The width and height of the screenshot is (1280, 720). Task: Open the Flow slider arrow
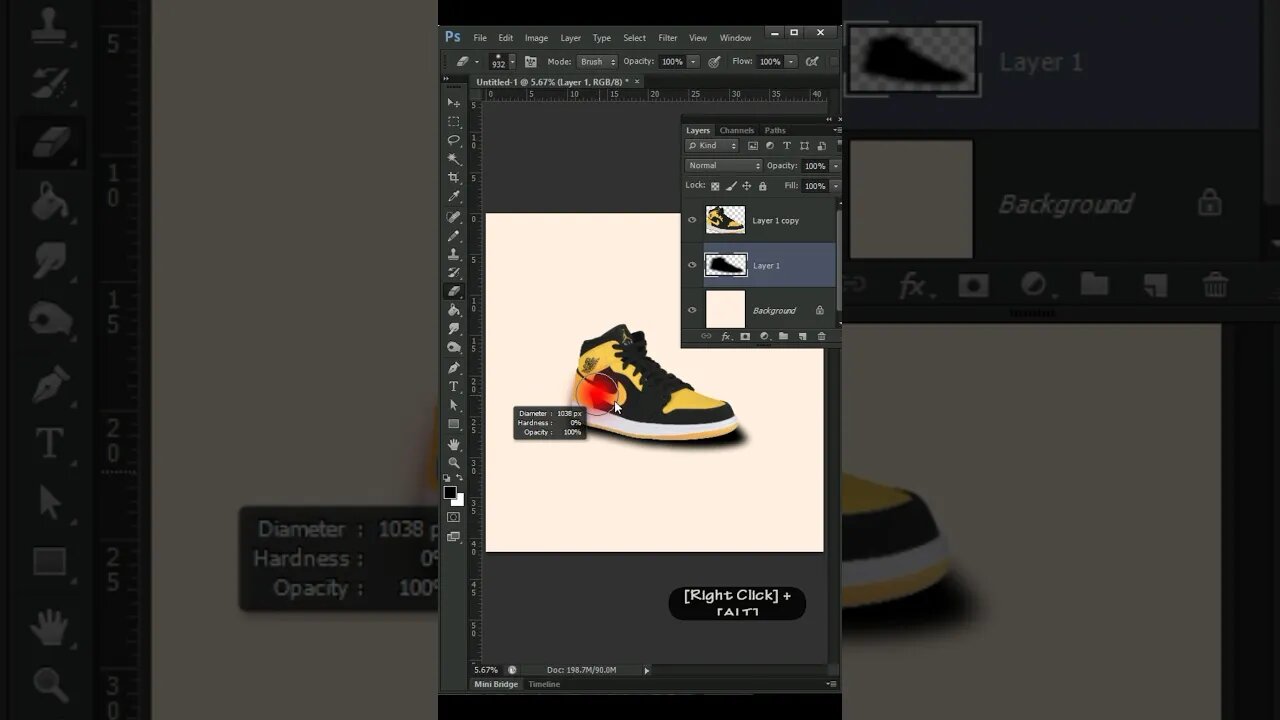click(791, 62)
